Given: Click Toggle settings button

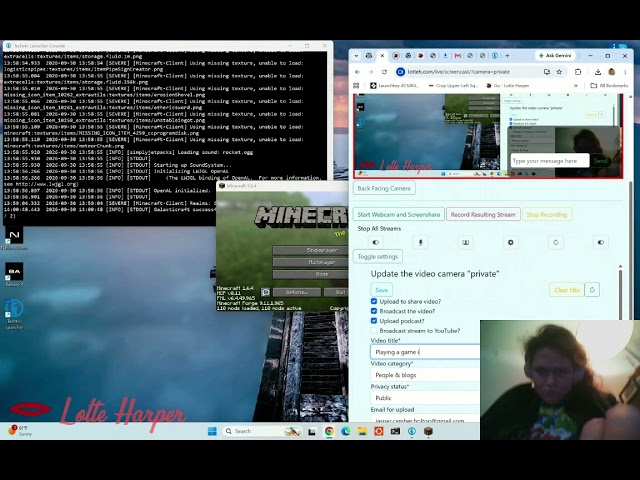Looking at the screenshot, I should 378,256.
